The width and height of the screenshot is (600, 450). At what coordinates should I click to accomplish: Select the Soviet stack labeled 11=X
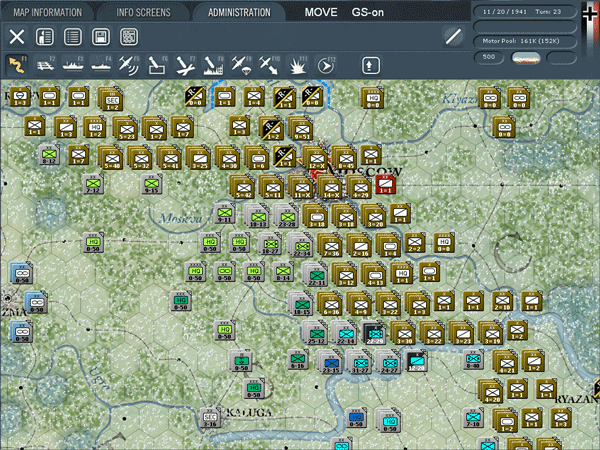click(x=302, y=187)
